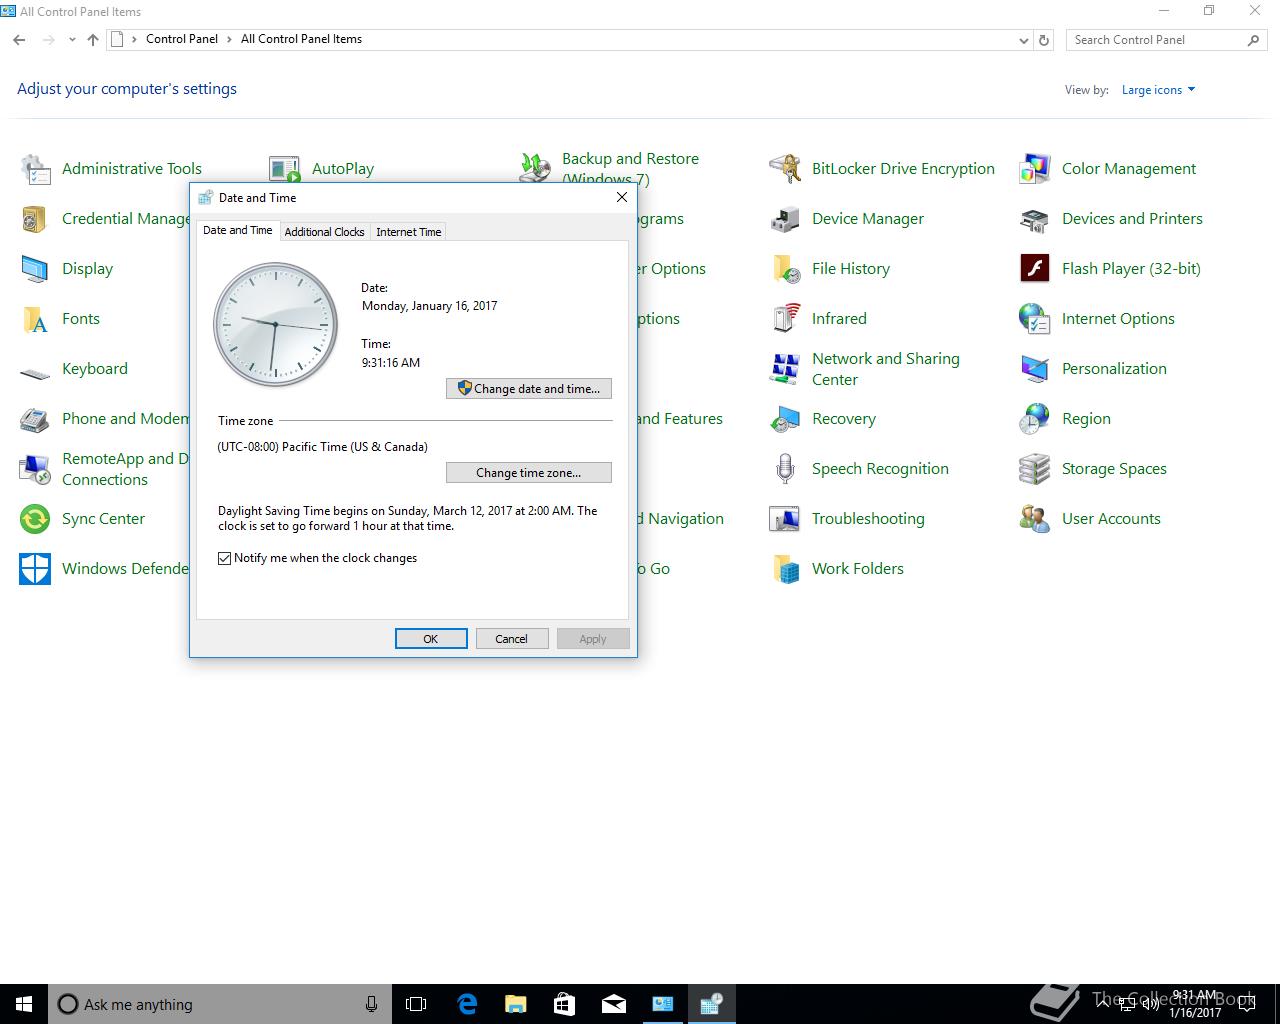Close the Date and Time dialog

(x=622, y=197)
